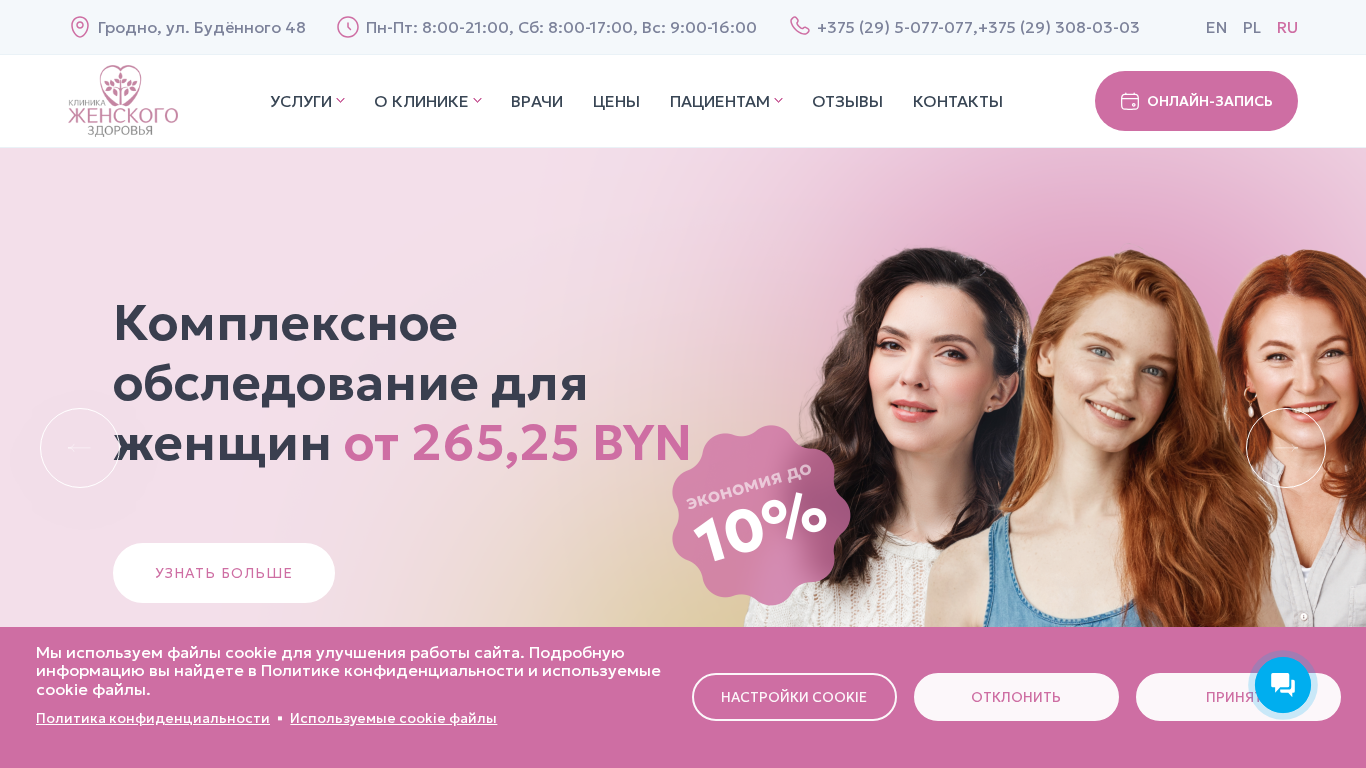1366x768 pixels.
Task: Click the 10% savings badge
Action: coord(761,515)
